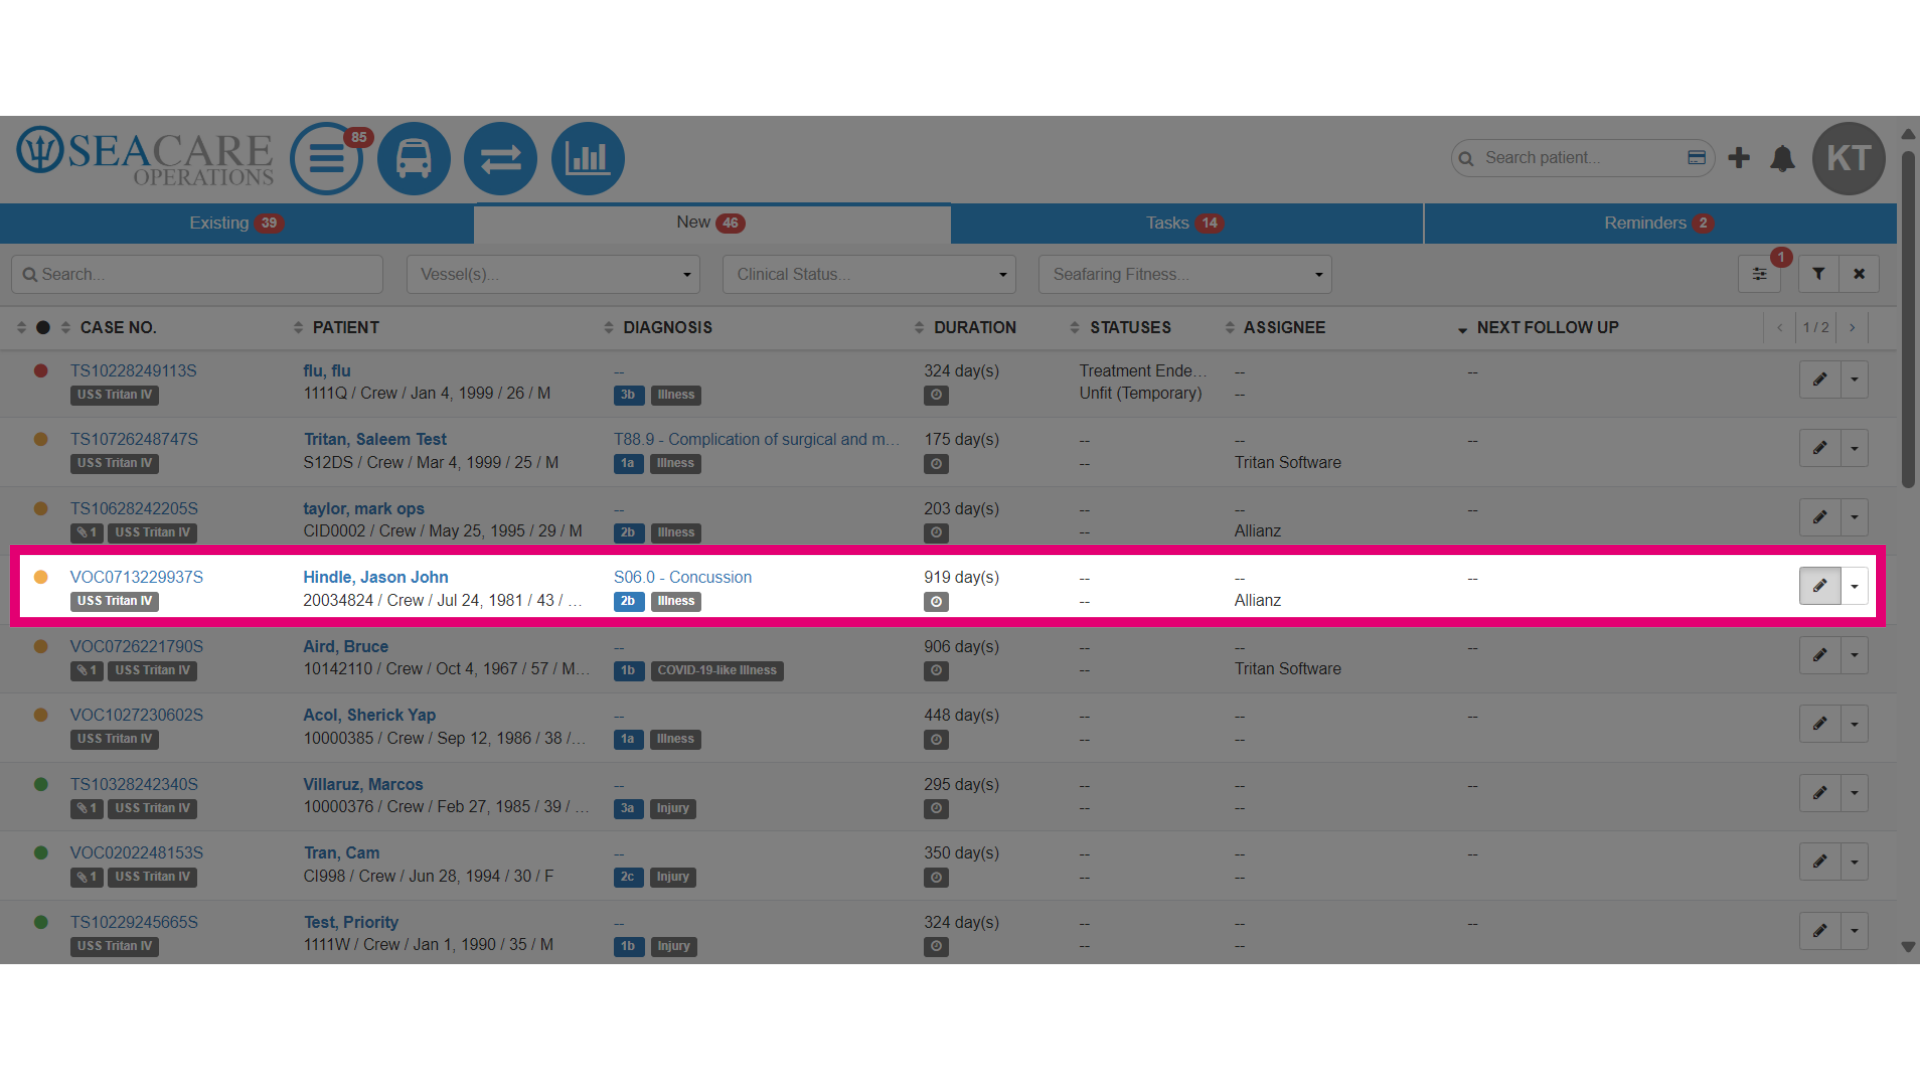Click the SeaCare Operations logo

(145, 157)
